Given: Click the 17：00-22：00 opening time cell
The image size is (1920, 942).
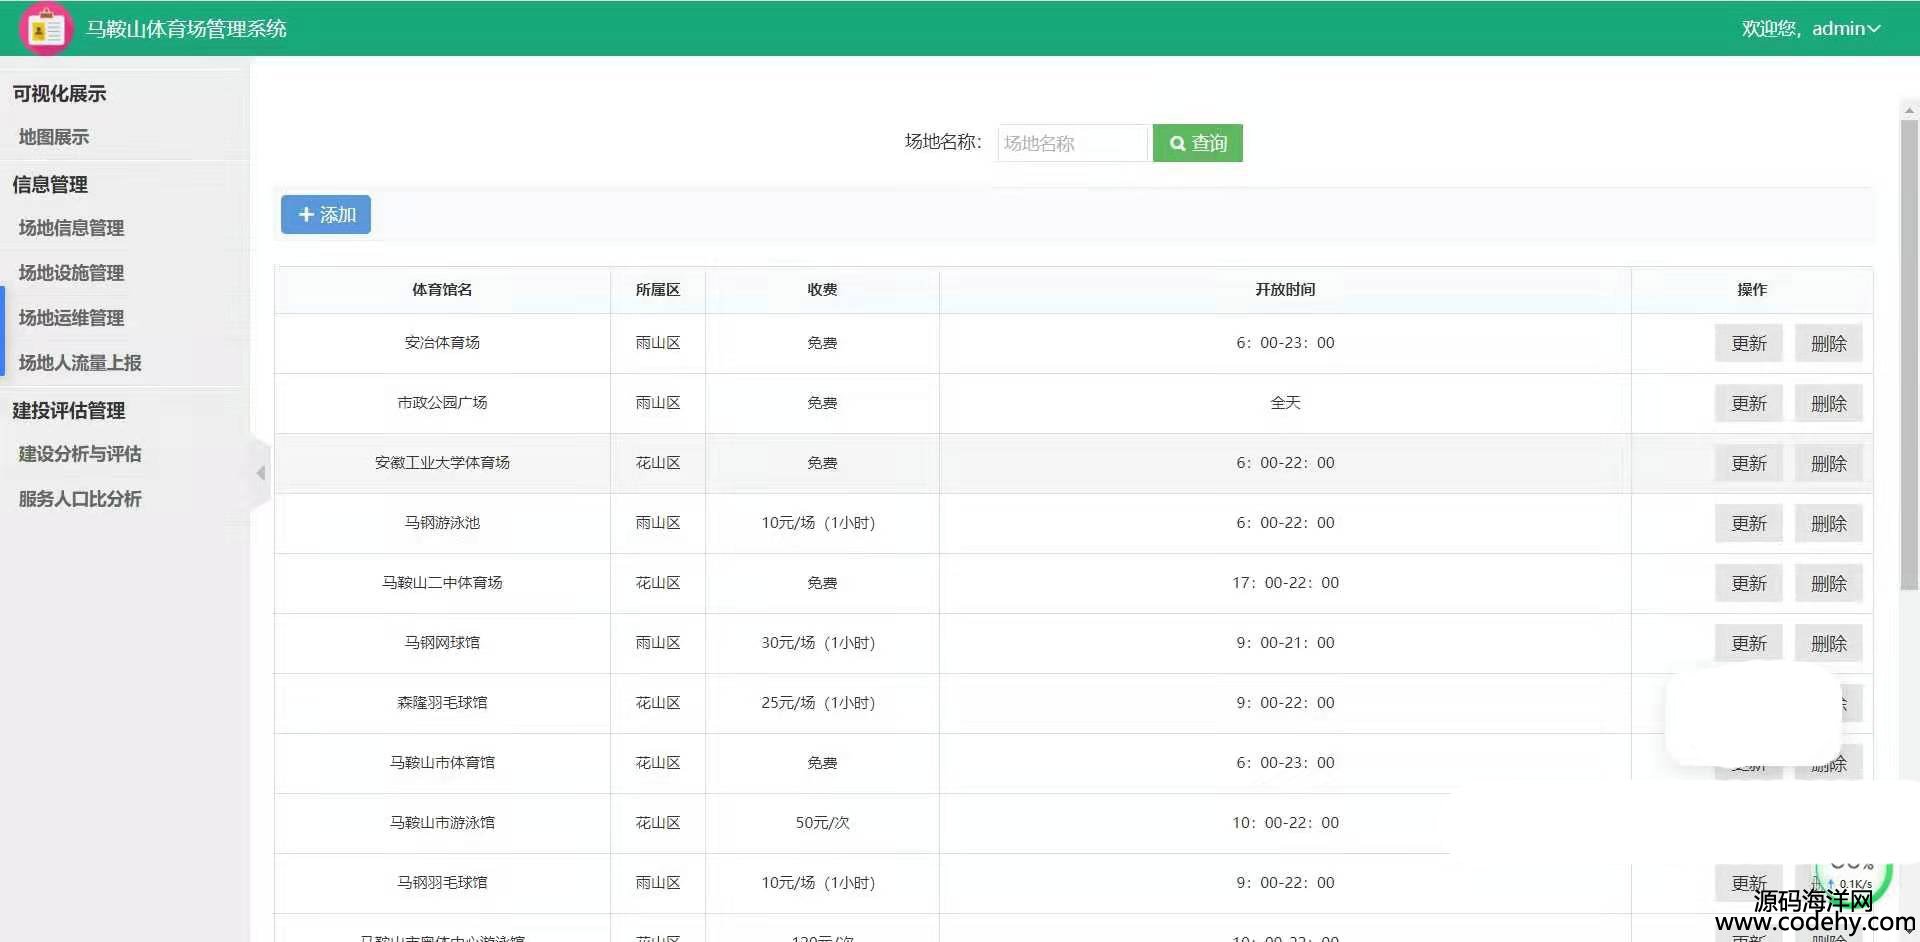Looking at the screenshot, I should (1285, 583).
